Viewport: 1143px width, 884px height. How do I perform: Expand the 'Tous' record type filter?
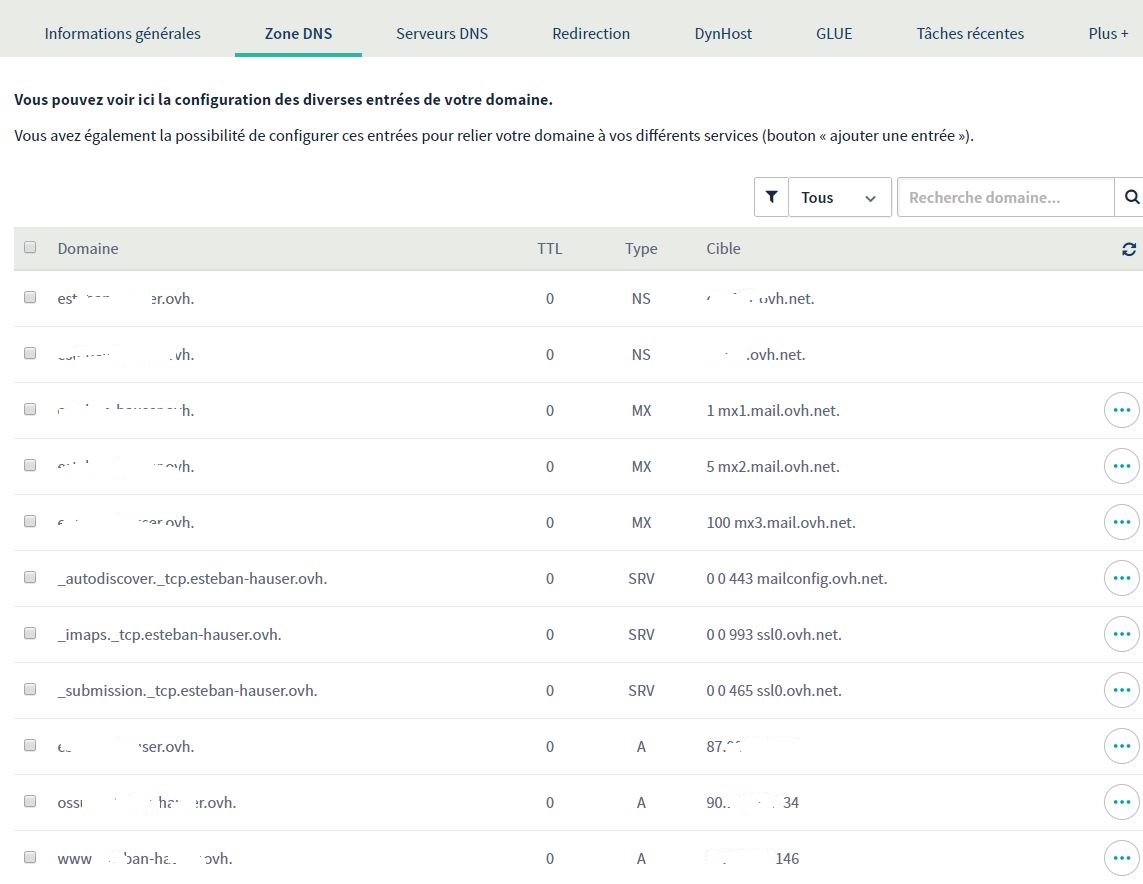(x=839, y=198)
